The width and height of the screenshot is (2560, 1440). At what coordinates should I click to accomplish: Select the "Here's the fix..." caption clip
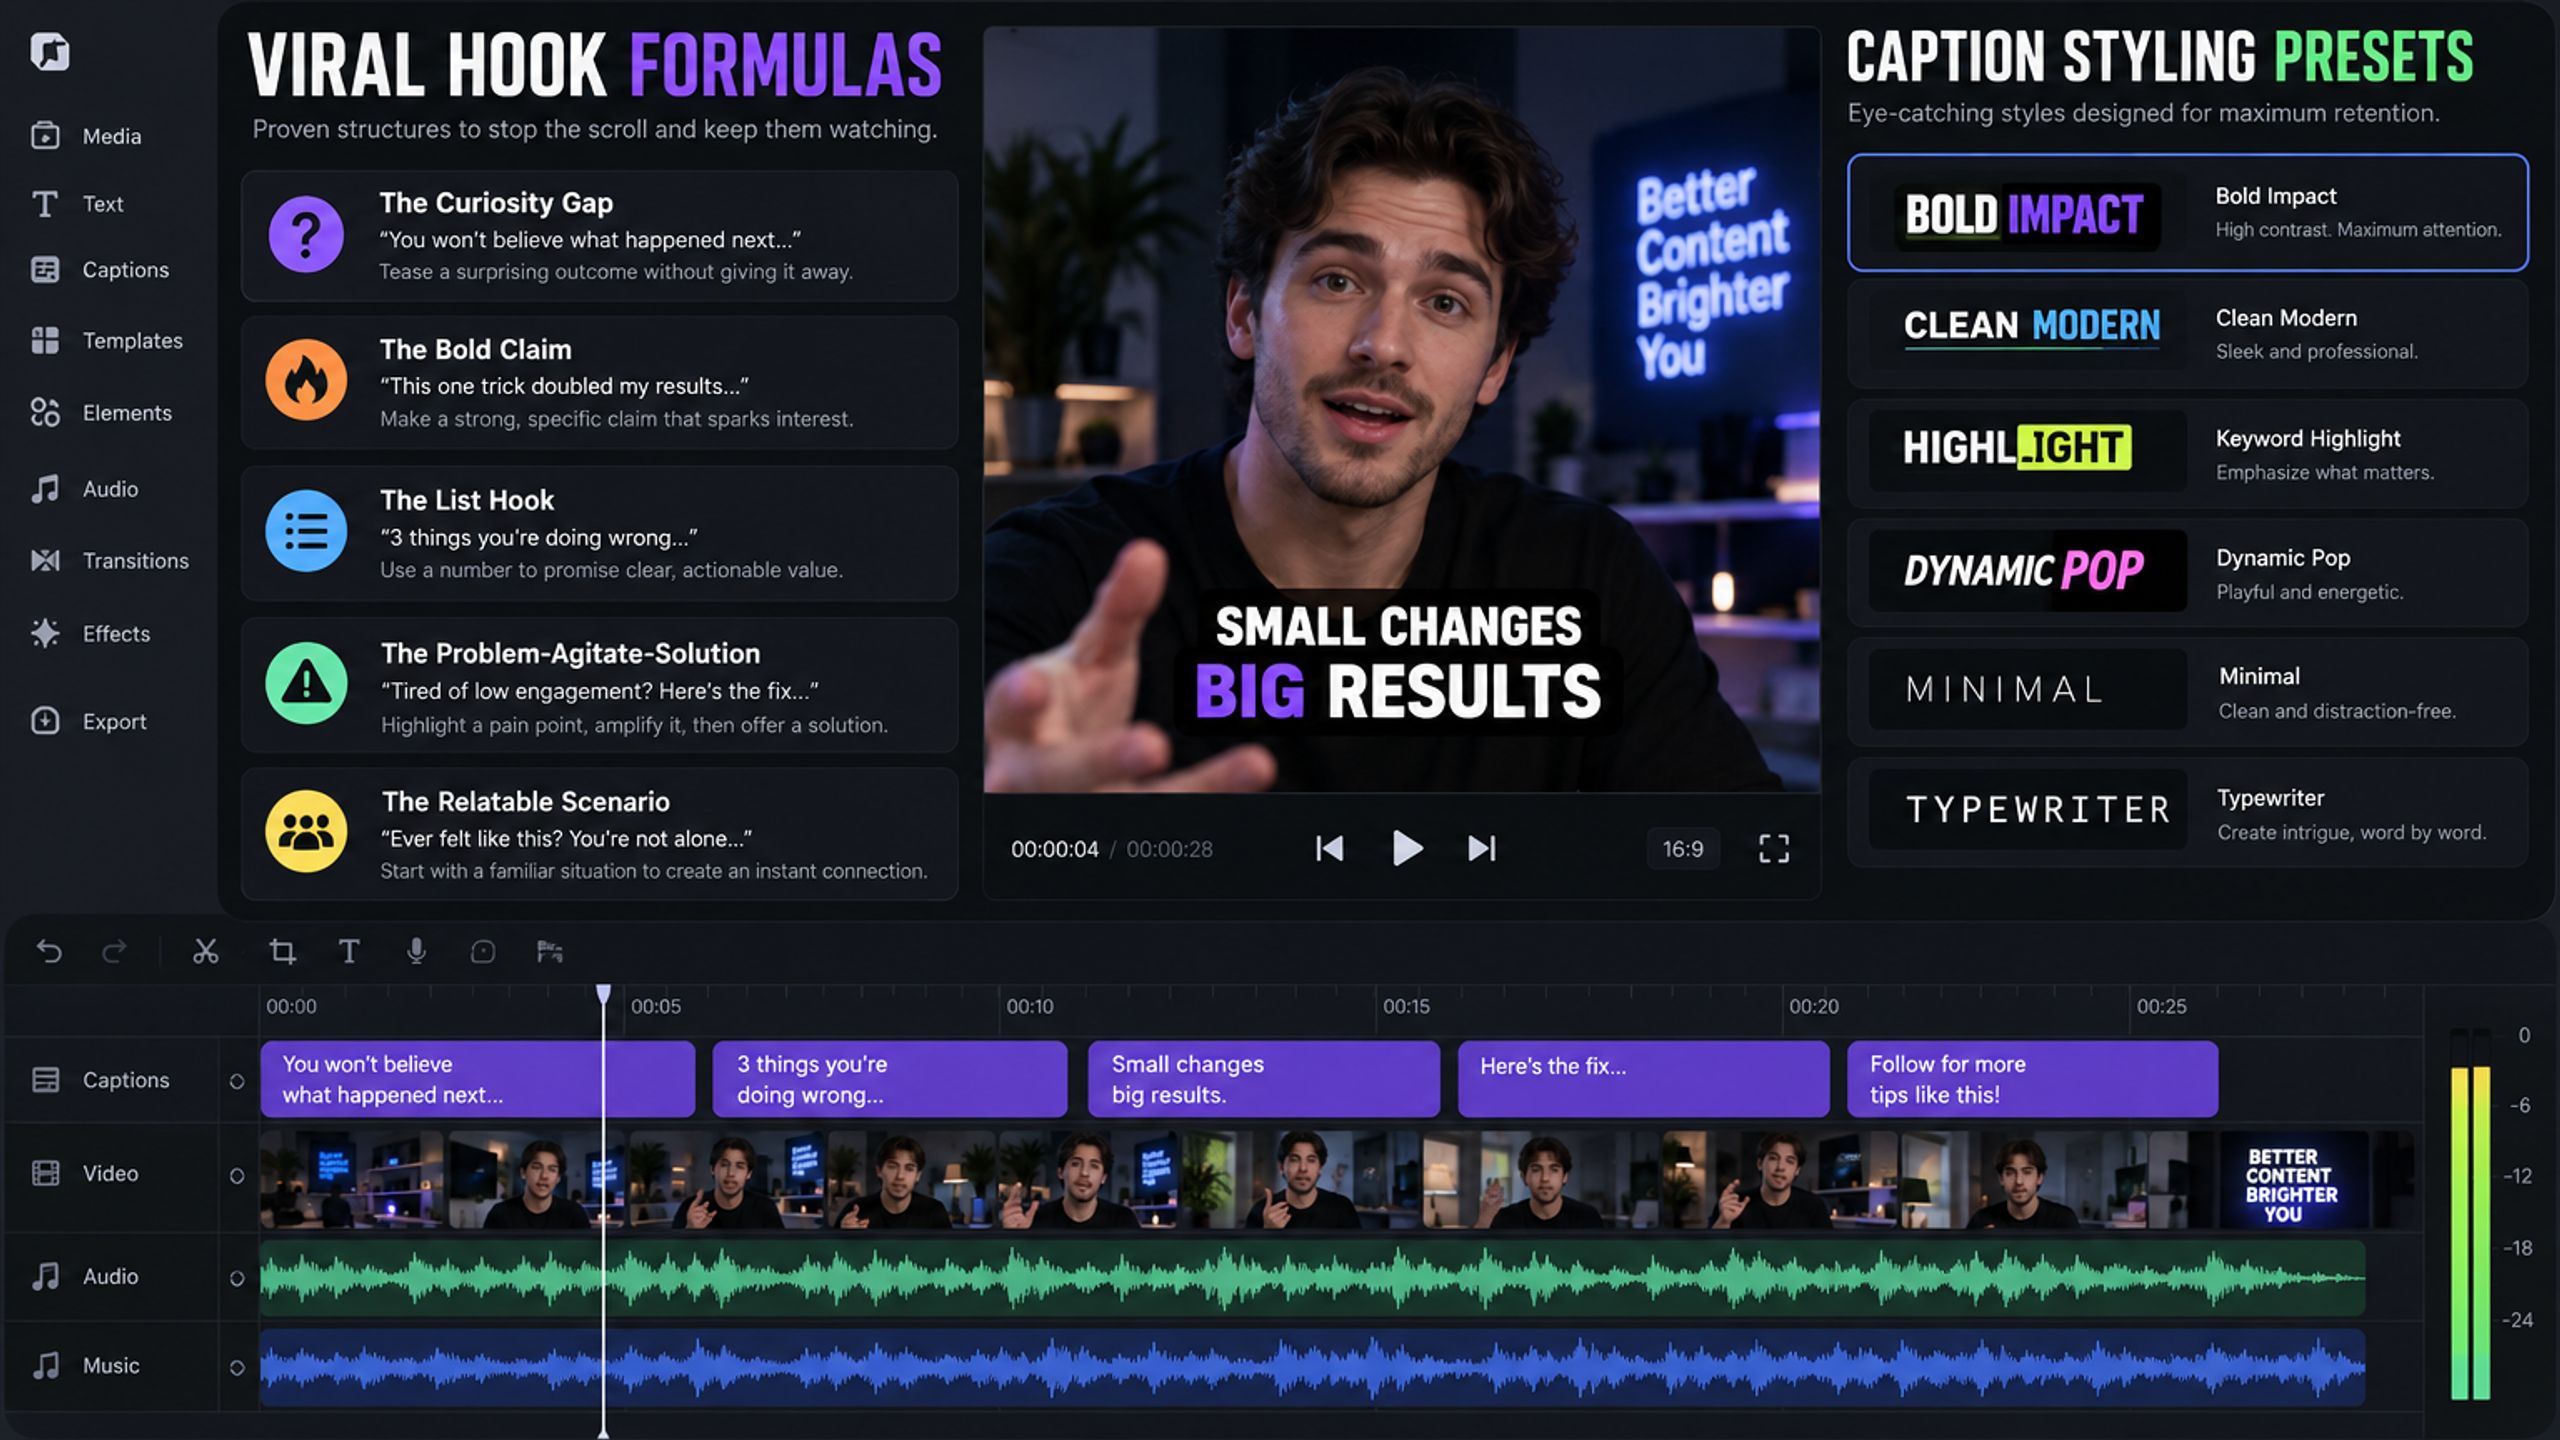point(1644,1079)
